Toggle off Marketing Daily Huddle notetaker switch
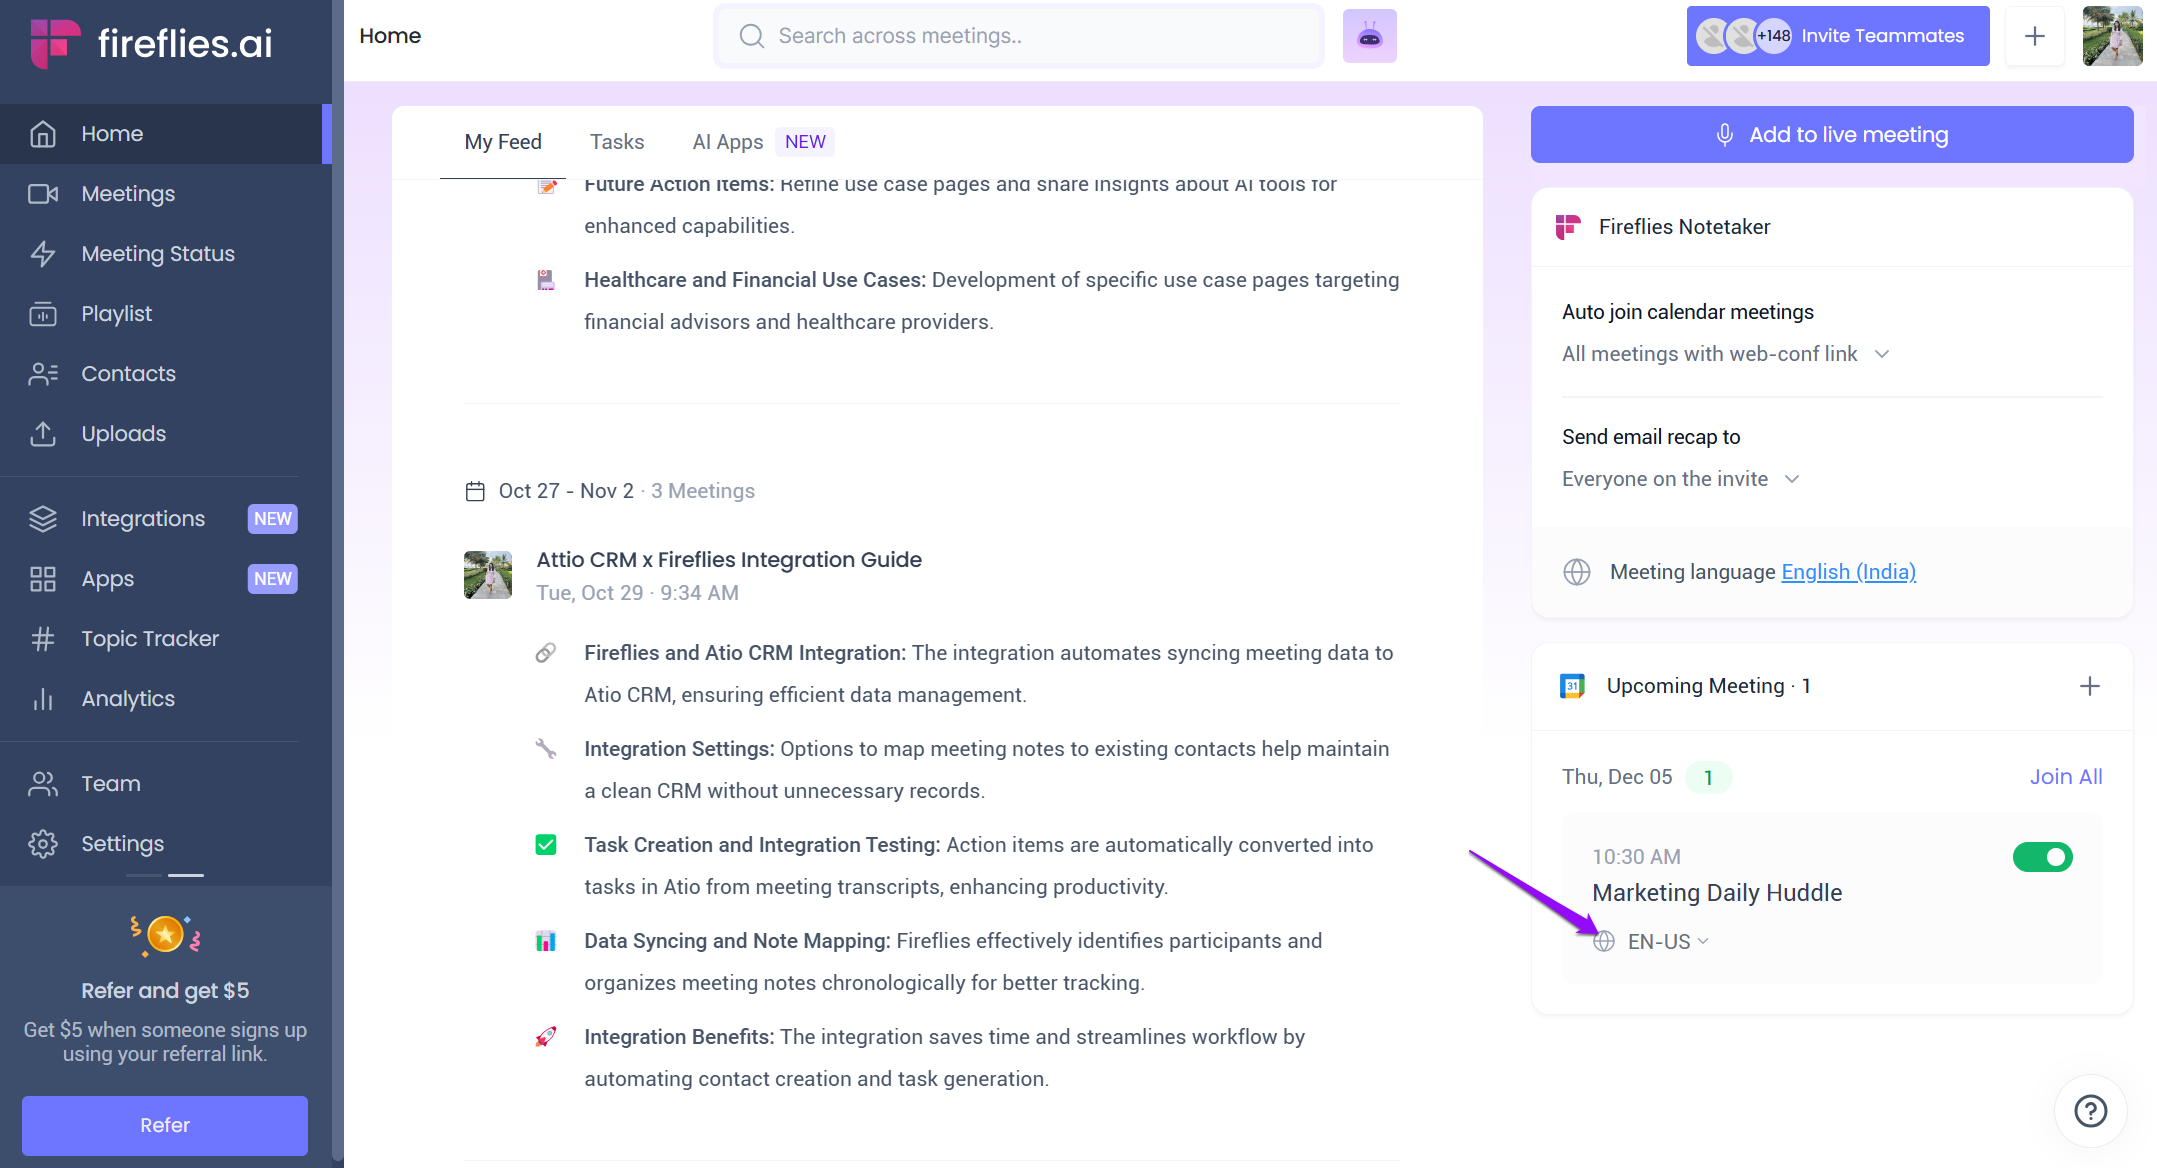2157x1168 pixels. [x=2042, y=857]
